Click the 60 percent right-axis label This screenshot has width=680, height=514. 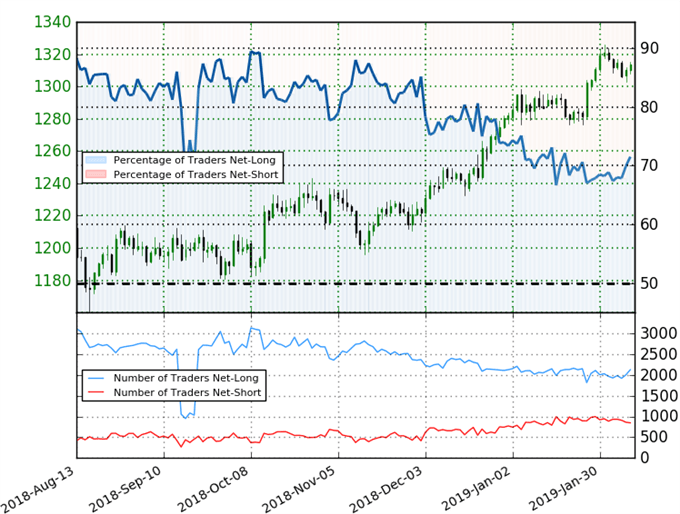pyautogui.click(x=649, y=225)
